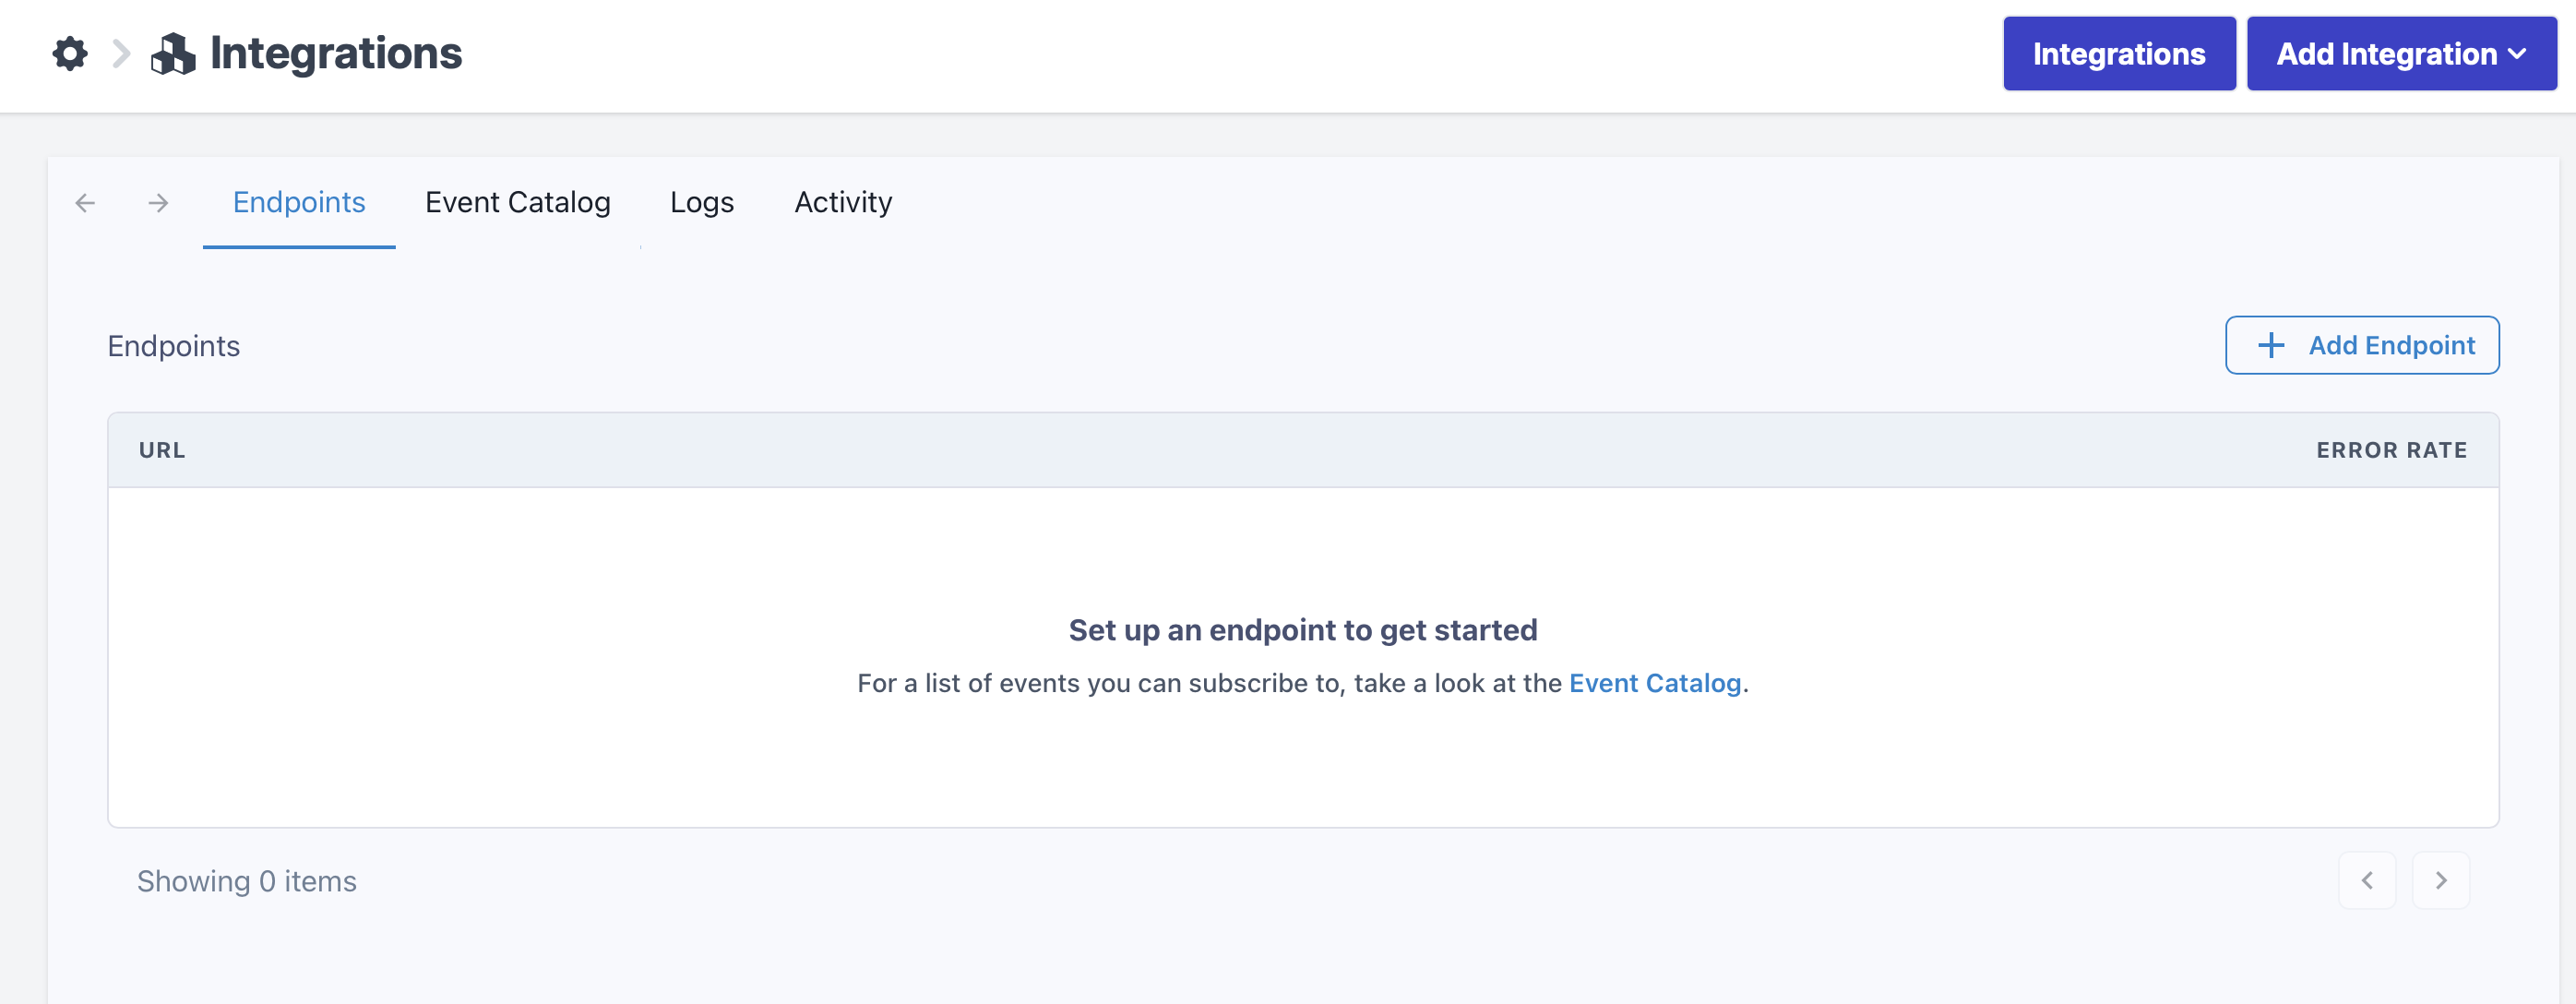Viewport: 2576px width, 1004px height.
Task: Click the plus icon in Add Endpoint
Action: point(2271,345)
